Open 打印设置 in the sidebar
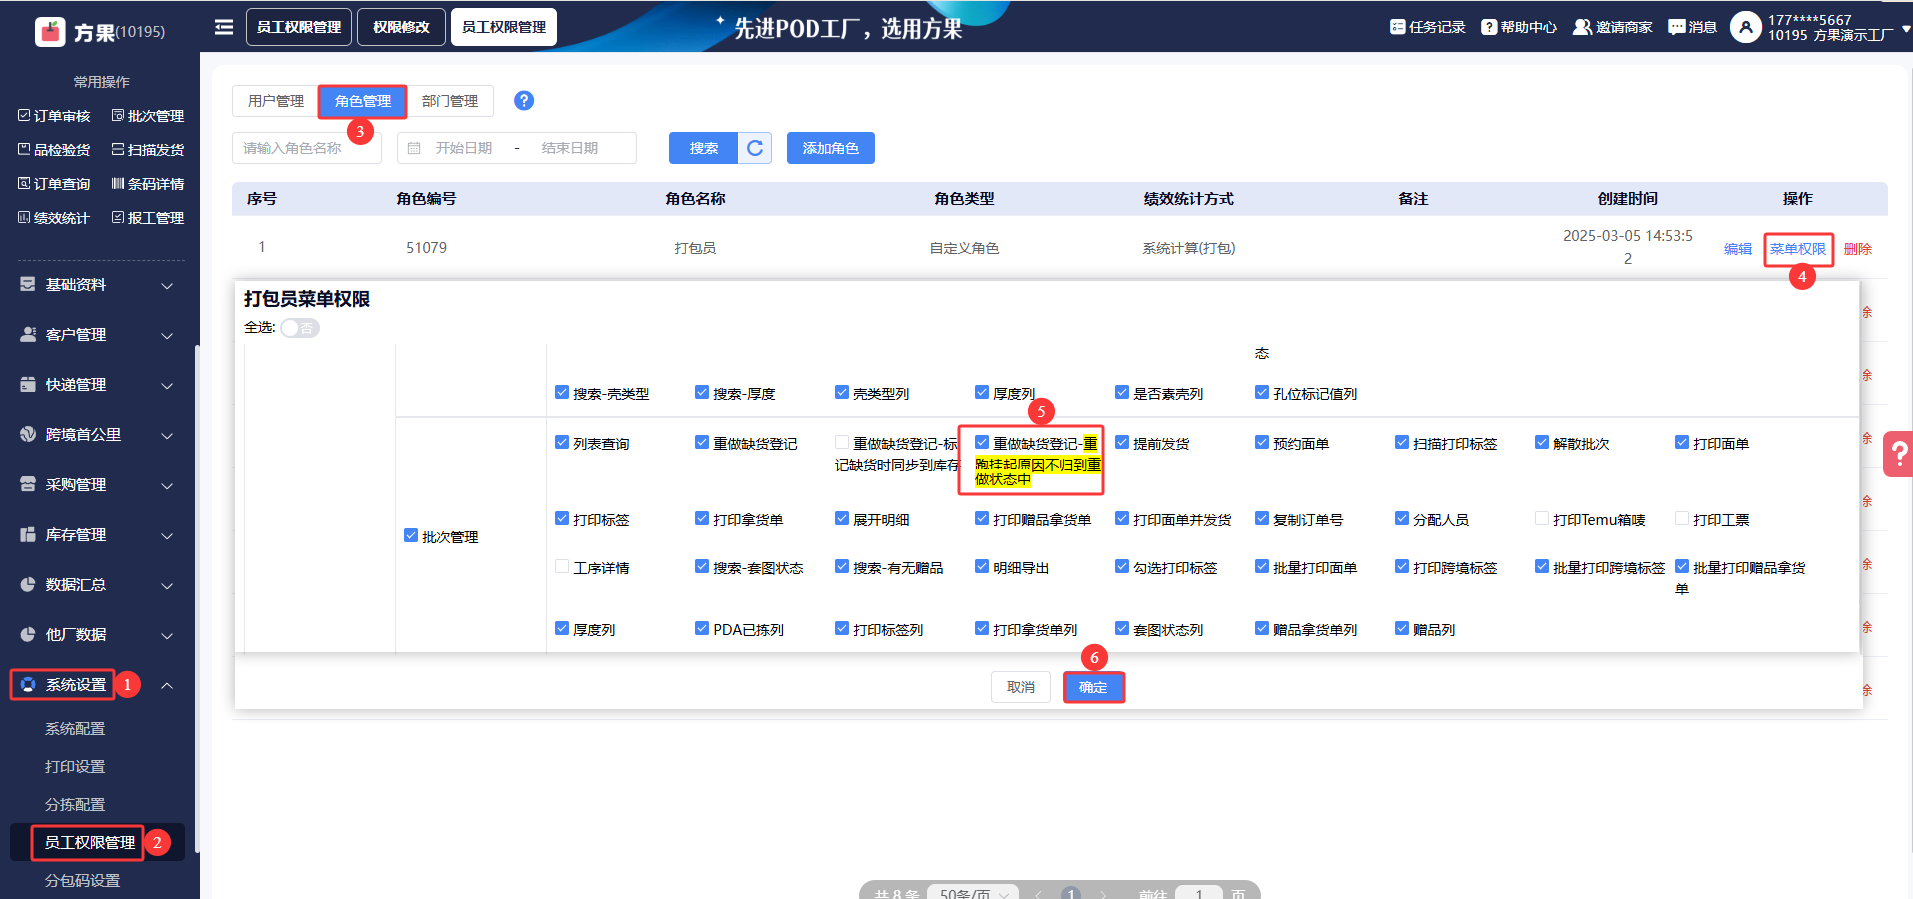The width and height of the screenshot is (1913, 899). point(75,767)
